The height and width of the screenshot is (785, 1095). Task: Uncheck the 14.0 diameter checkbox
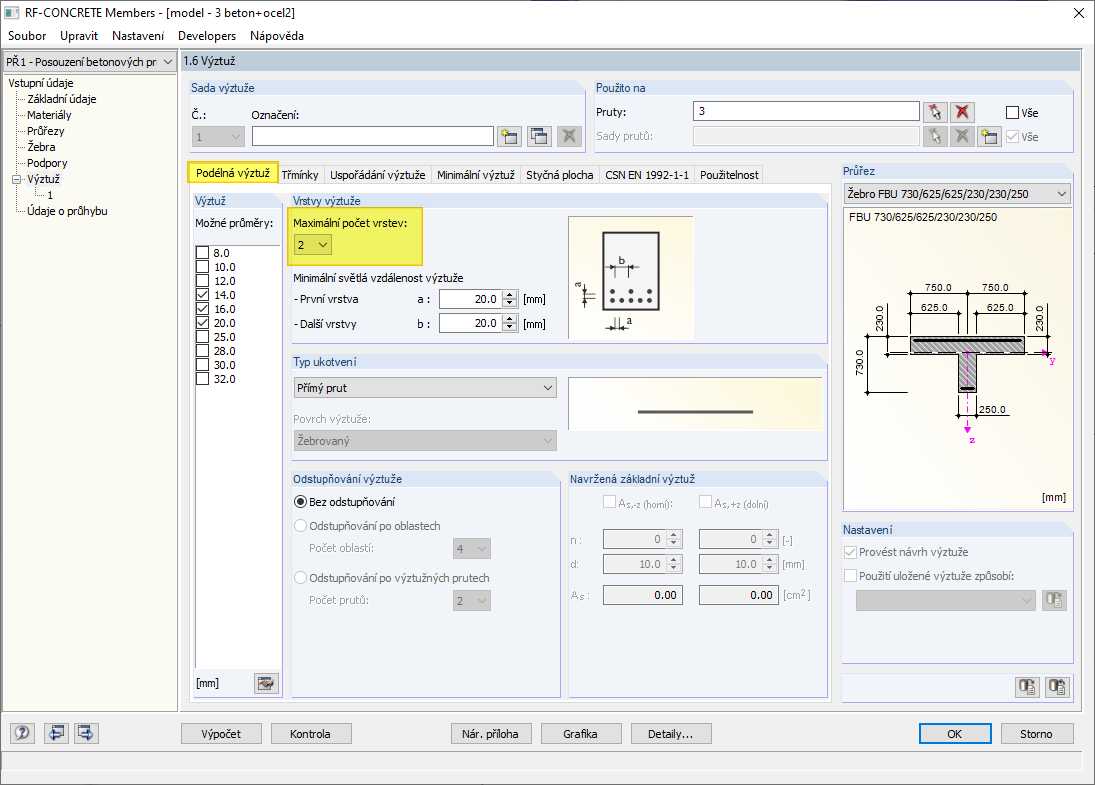click(203, 295)
